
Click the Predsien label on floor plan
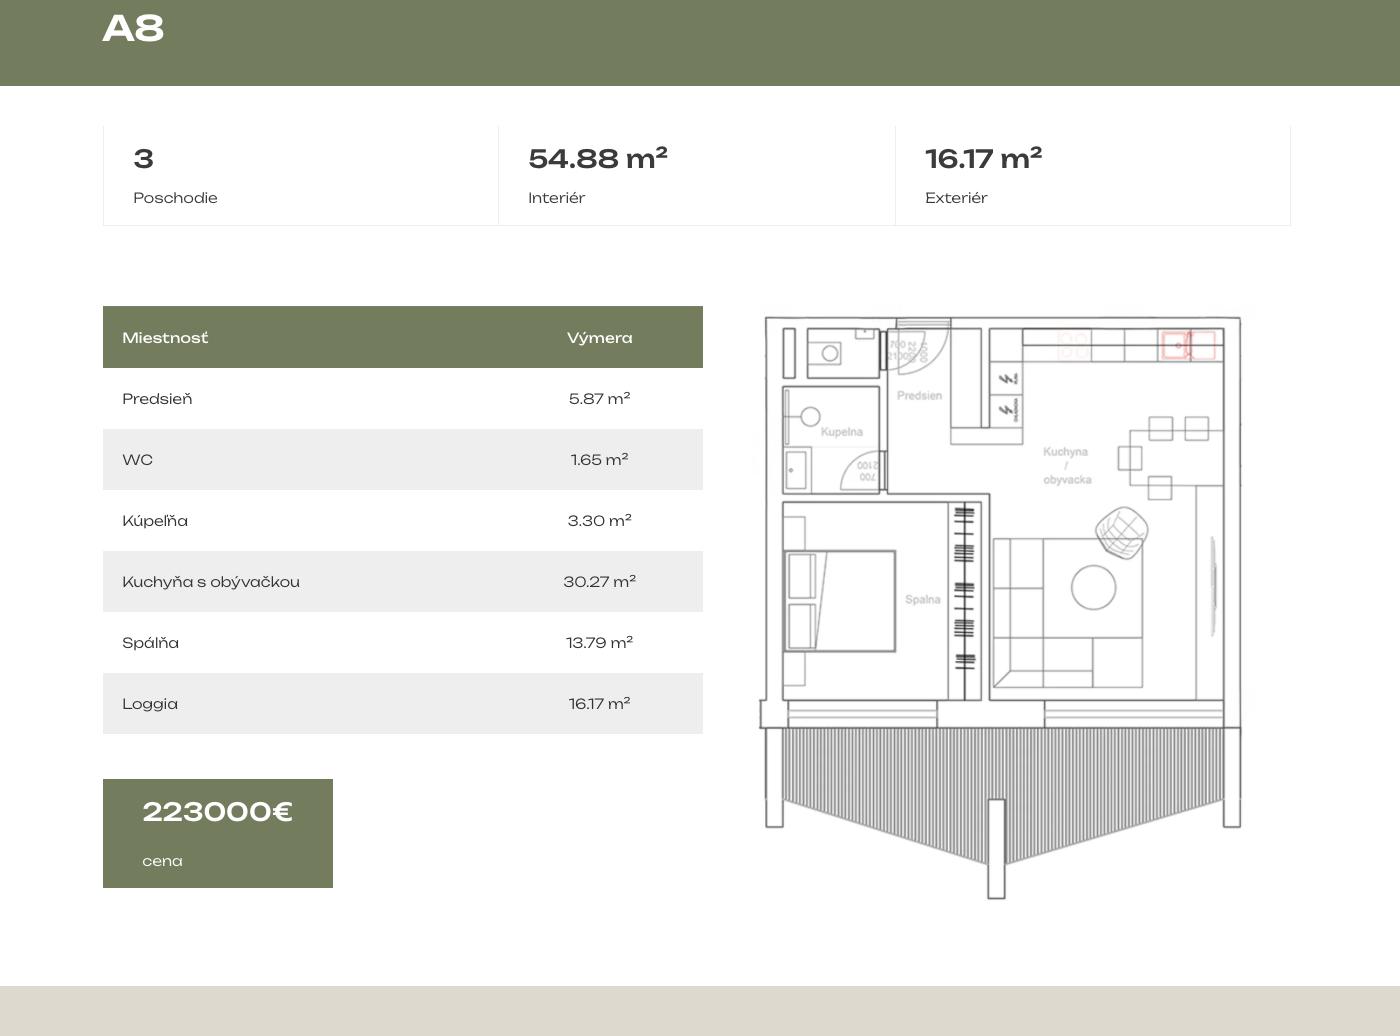(919, 396)
